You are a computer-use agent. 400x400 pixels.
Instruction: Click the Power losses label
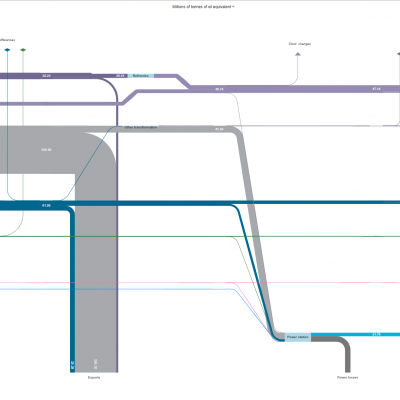pos(348,377)
